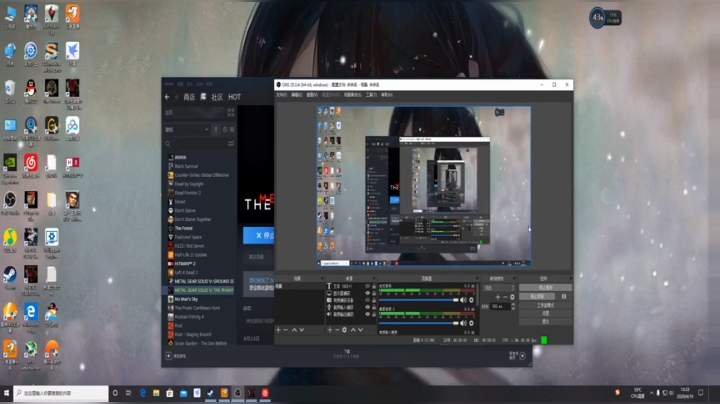Move scene up in OBS Scenes panel
This screenshot has width=720, height=404.
(294, 330)
